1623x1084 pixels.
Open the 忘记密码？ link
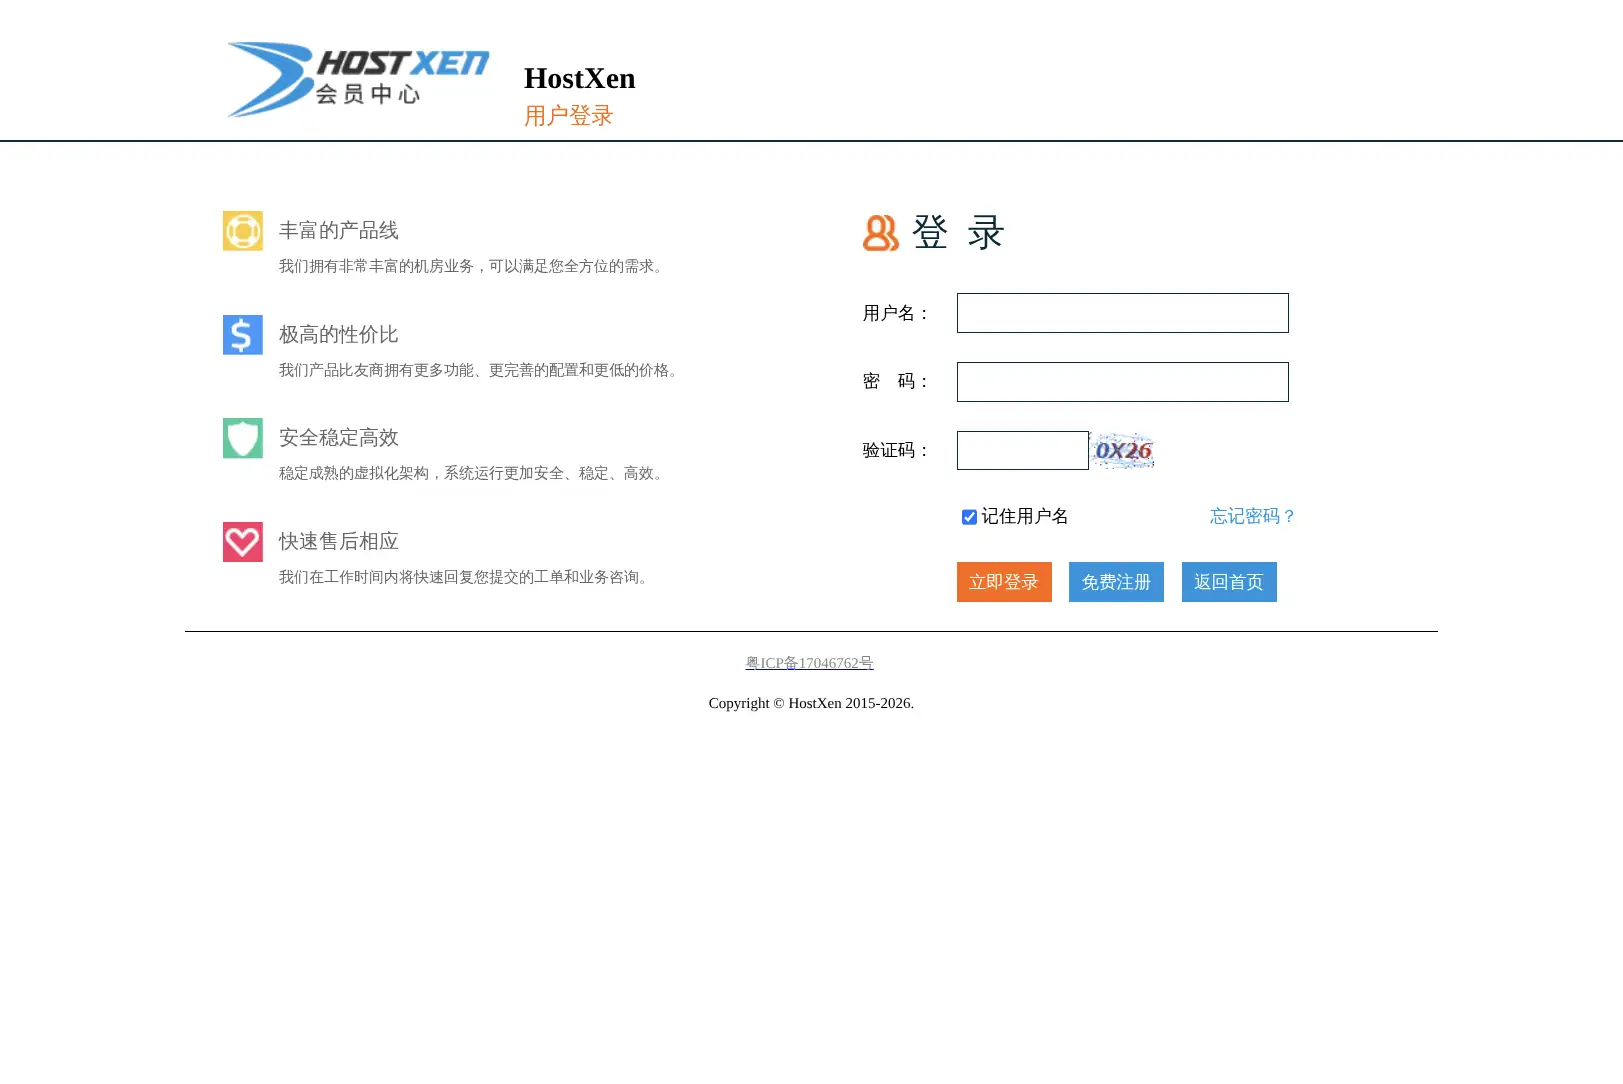[1253, 516]
